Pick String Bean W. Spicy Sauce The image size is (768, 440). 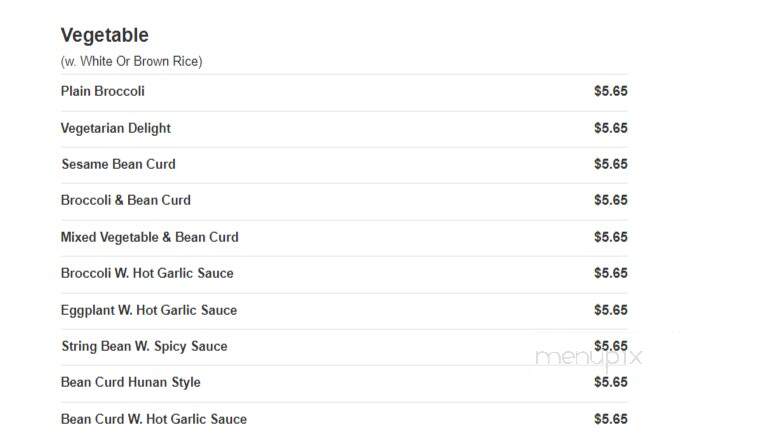pos(144,346)
